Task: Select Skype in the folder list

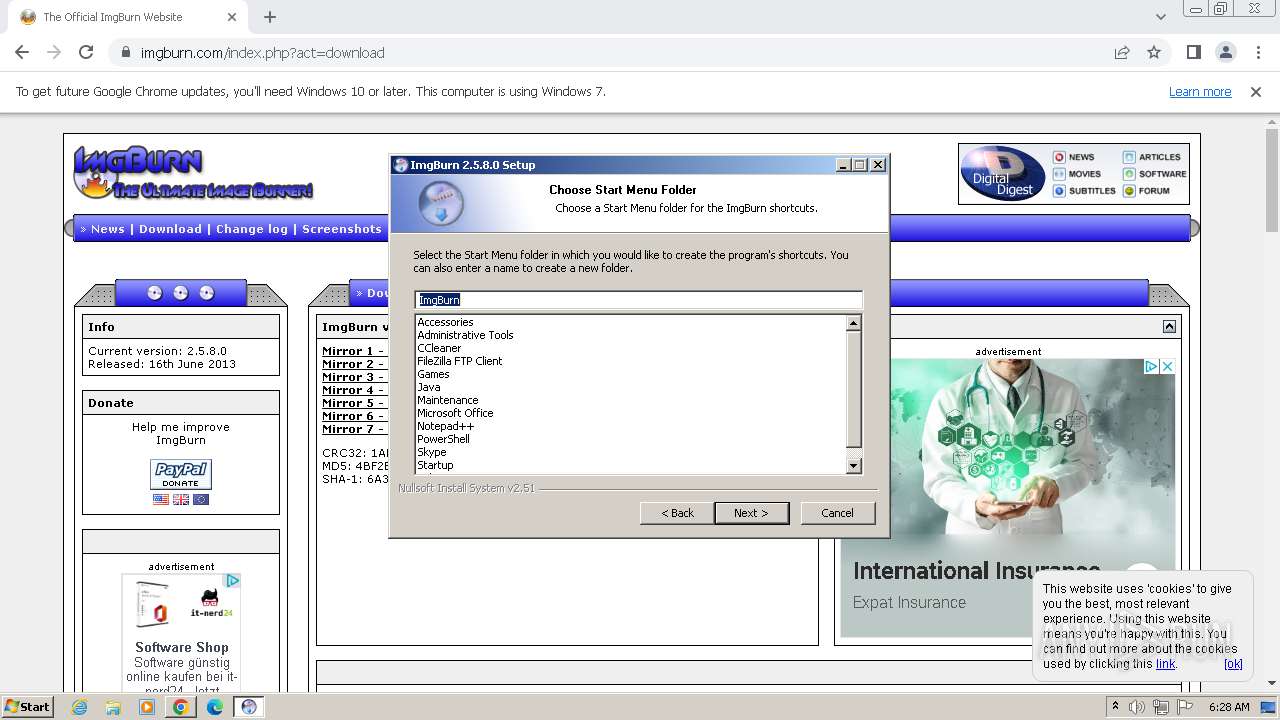Action: coord(432,452)
